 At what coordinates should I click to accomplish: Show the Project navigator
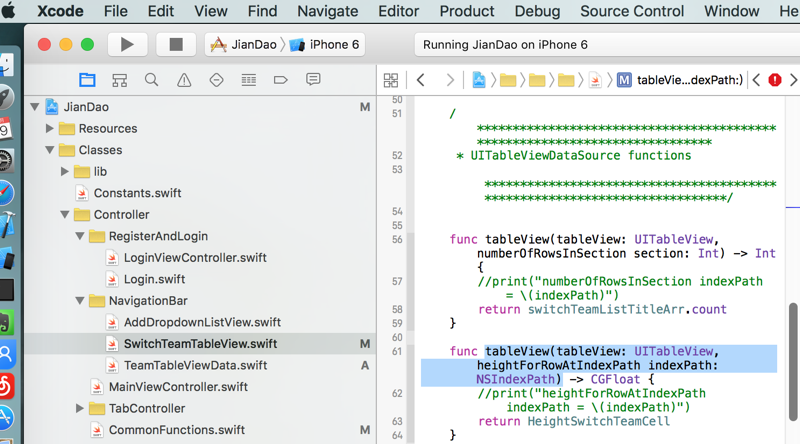tap(87, 80)
